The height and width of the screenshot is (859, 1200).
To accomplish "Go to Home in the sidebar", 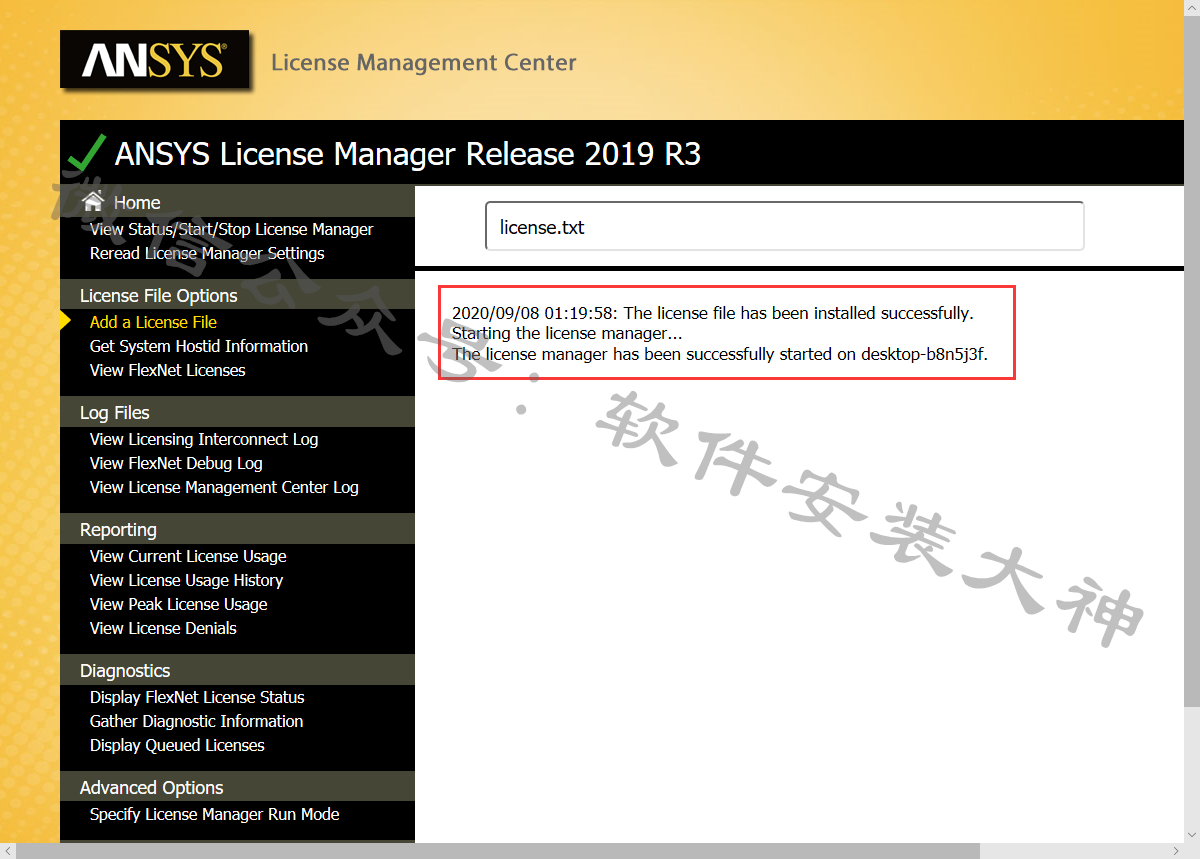I will tap(137, 203).
